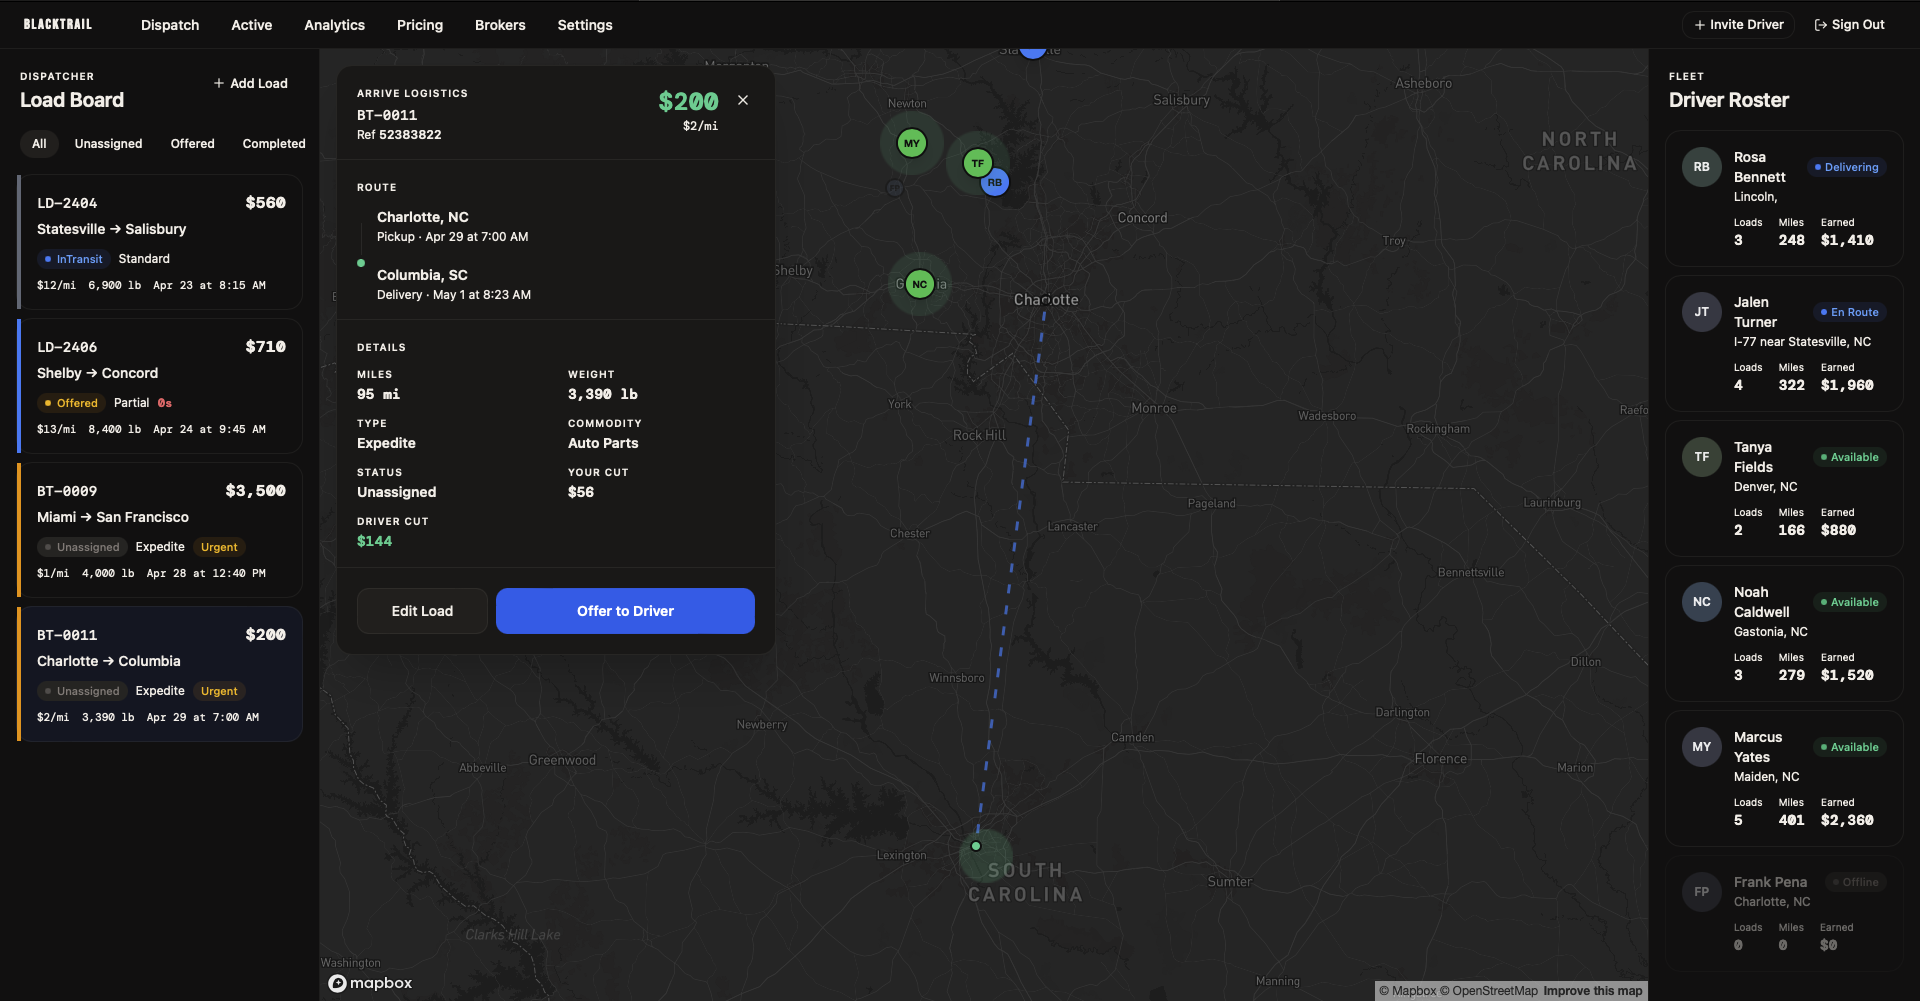Open load LD-2404 Statesville to Salisbury
Image resolution: width=1920 pixels, height=1001 pixels.
[x=160, y=242]
